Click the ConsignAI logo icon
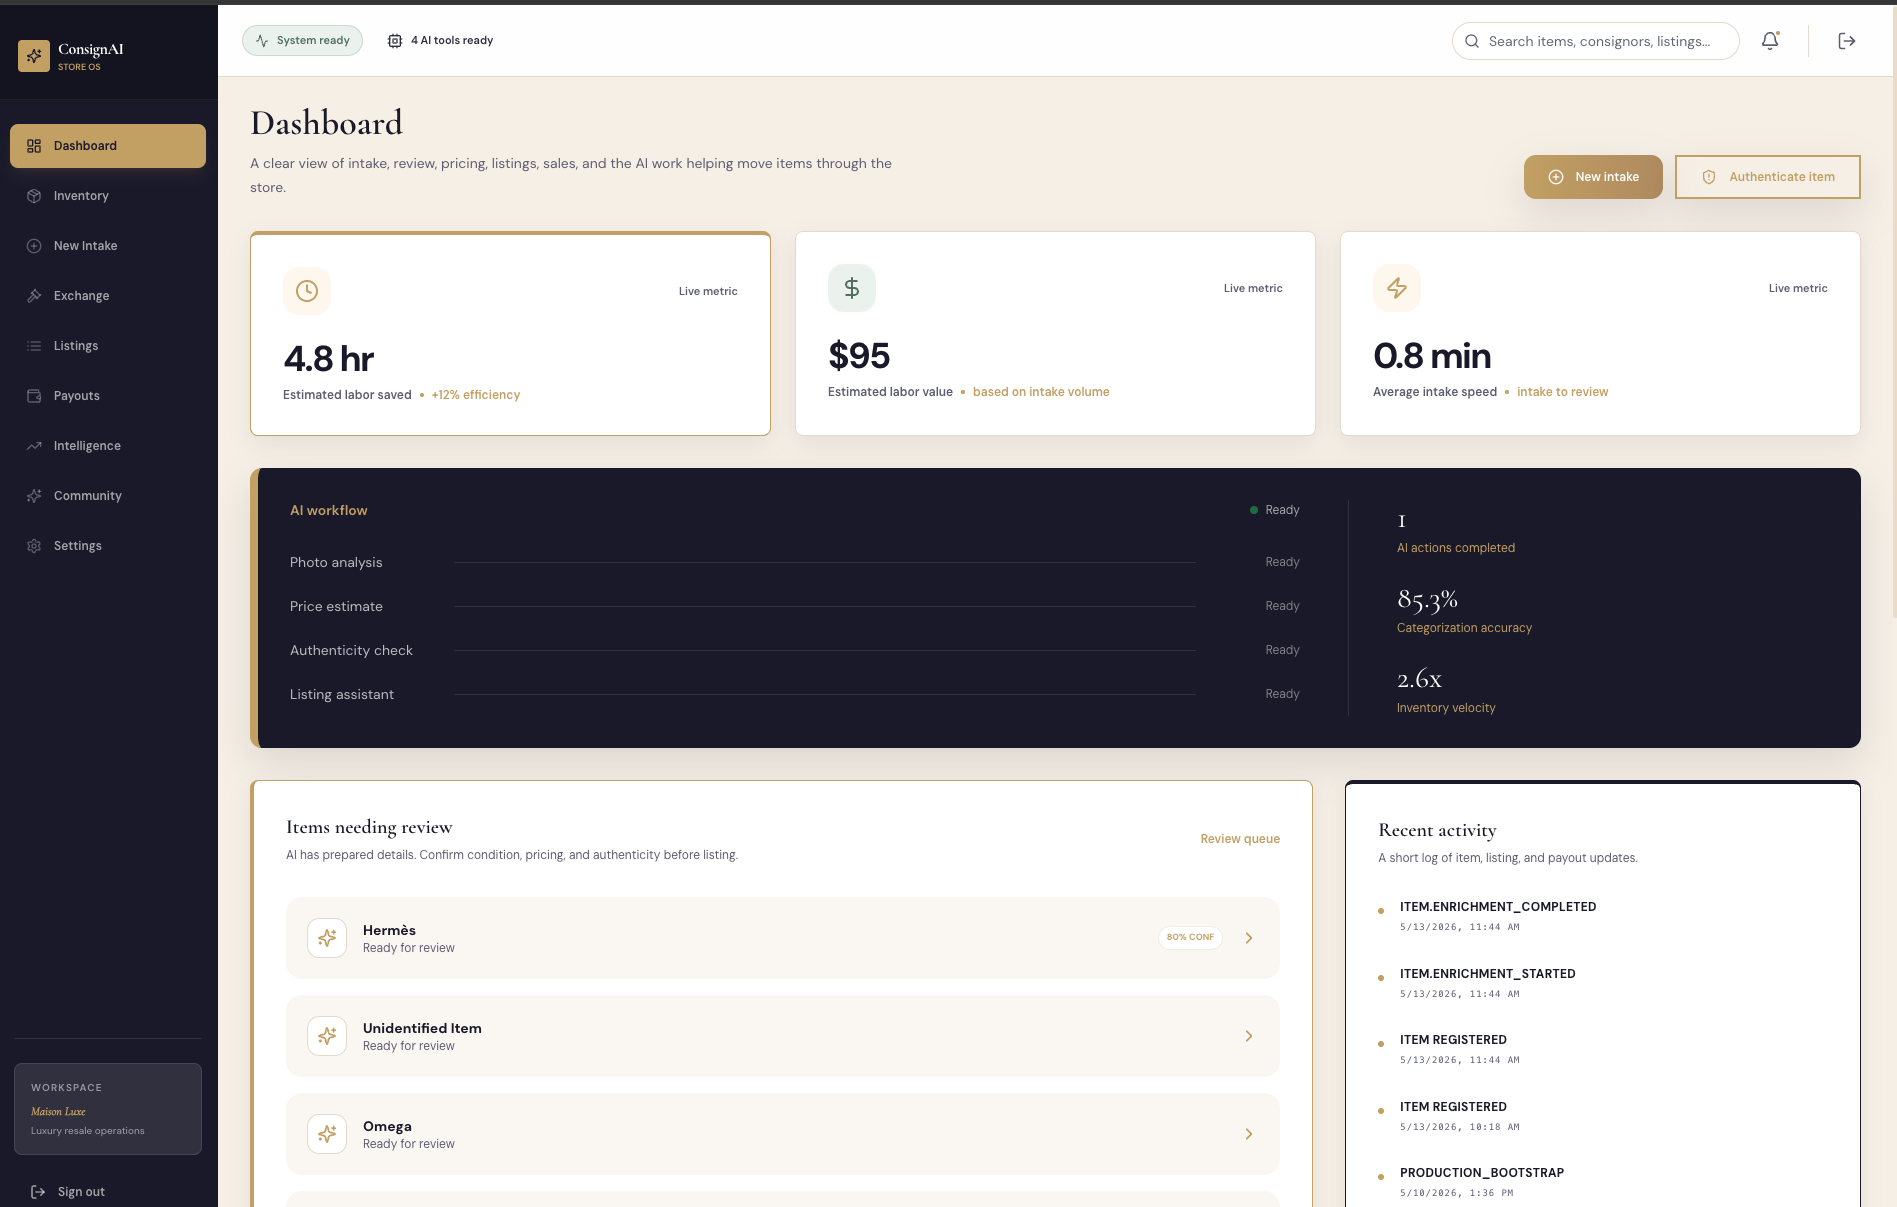1897x1207 pixels. click(x=34, y=56)
